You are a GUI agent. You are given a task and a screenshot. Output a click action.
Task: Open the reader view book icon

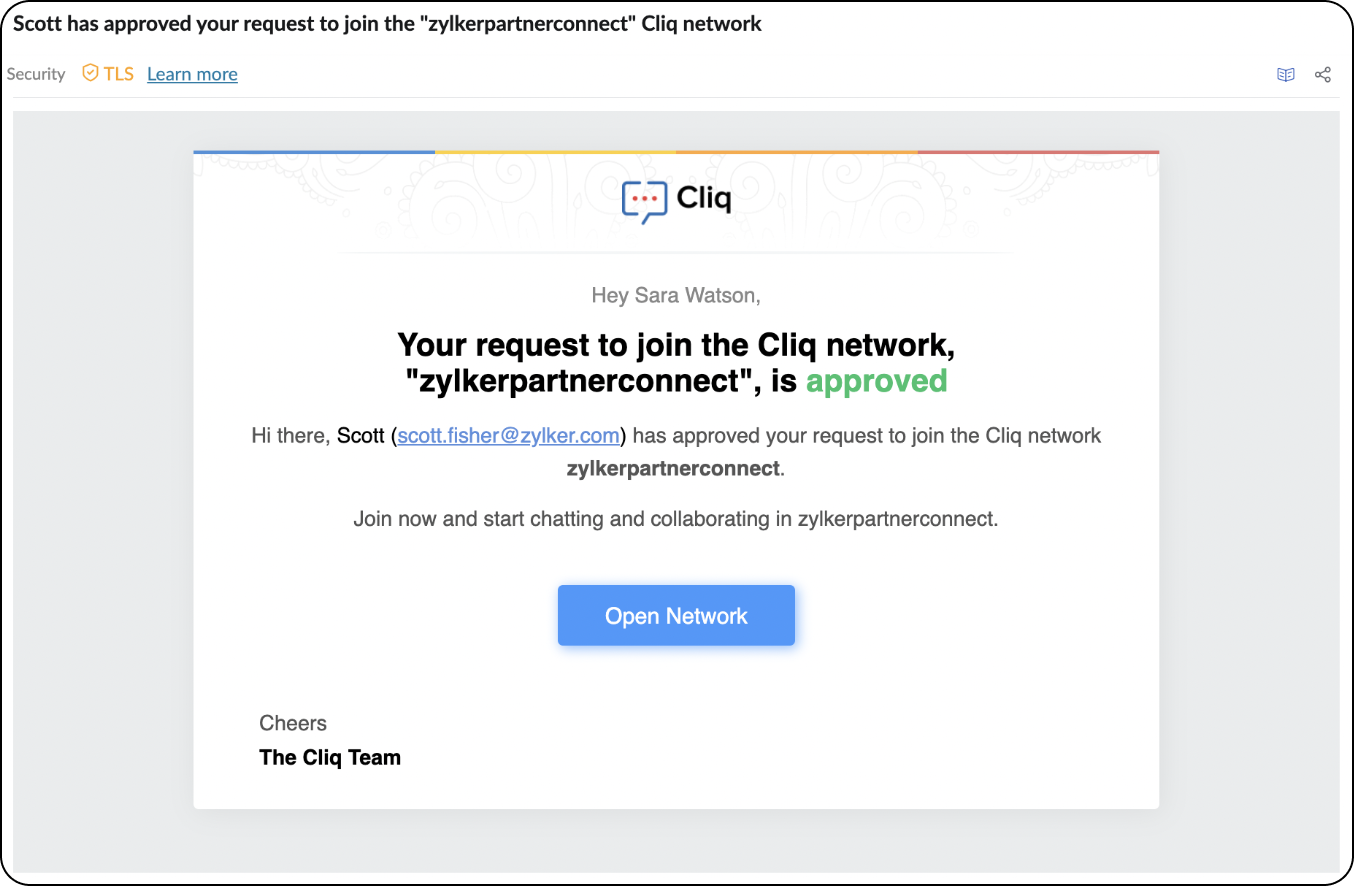(1286, 74)
